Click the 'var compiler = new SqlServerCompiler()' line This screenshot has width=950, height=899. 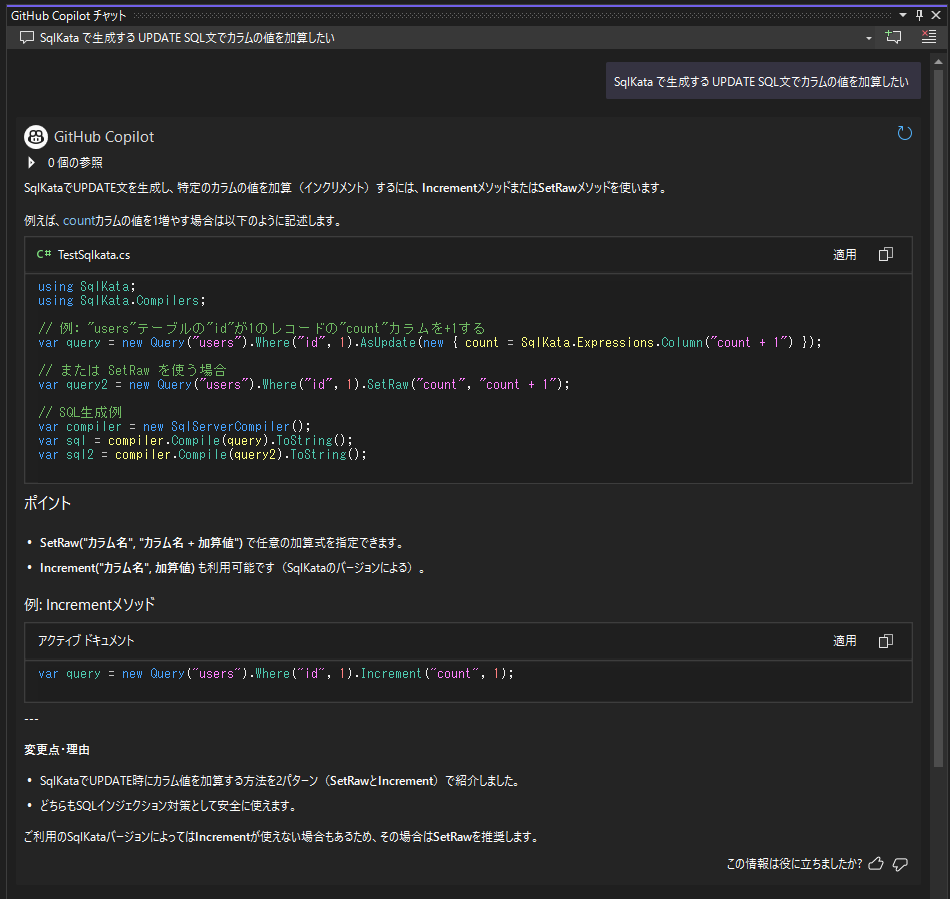(x=174, y=426)
